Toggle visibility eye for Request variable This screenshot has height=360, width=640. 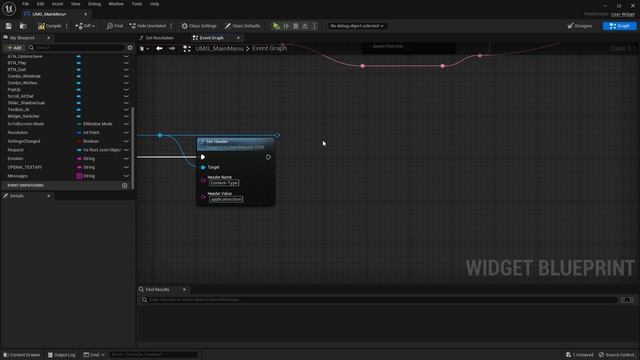(126, 150)
